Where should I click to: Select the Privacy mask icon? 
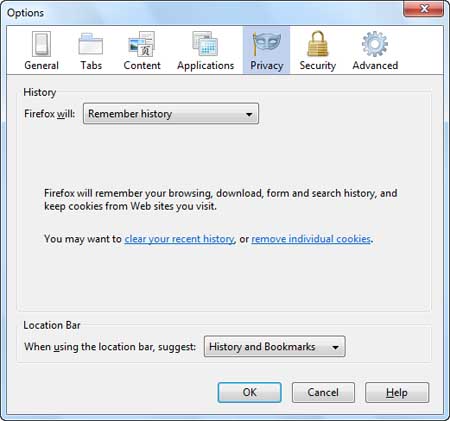coord(267,44)
